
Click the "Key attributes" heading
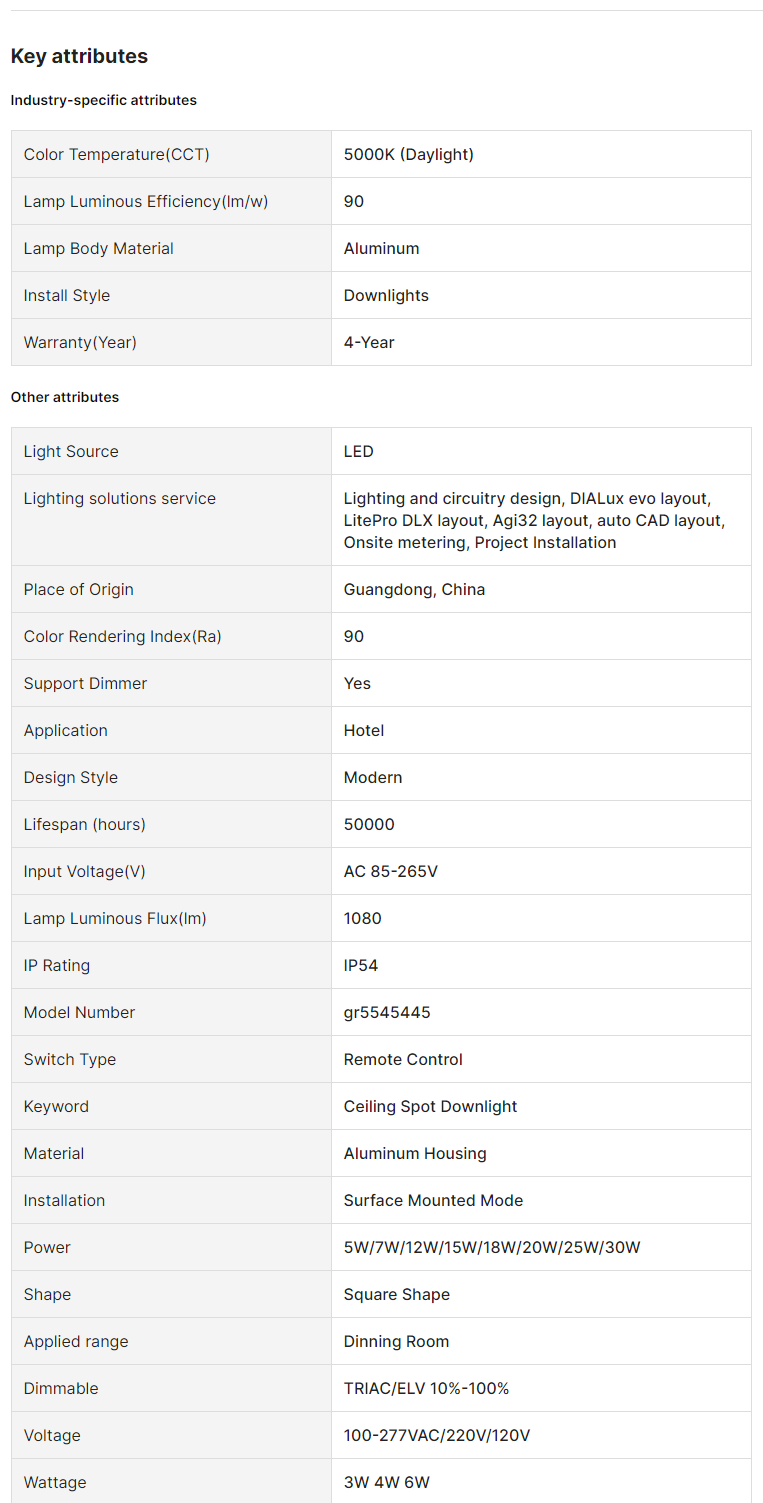(x=79, y=56)
